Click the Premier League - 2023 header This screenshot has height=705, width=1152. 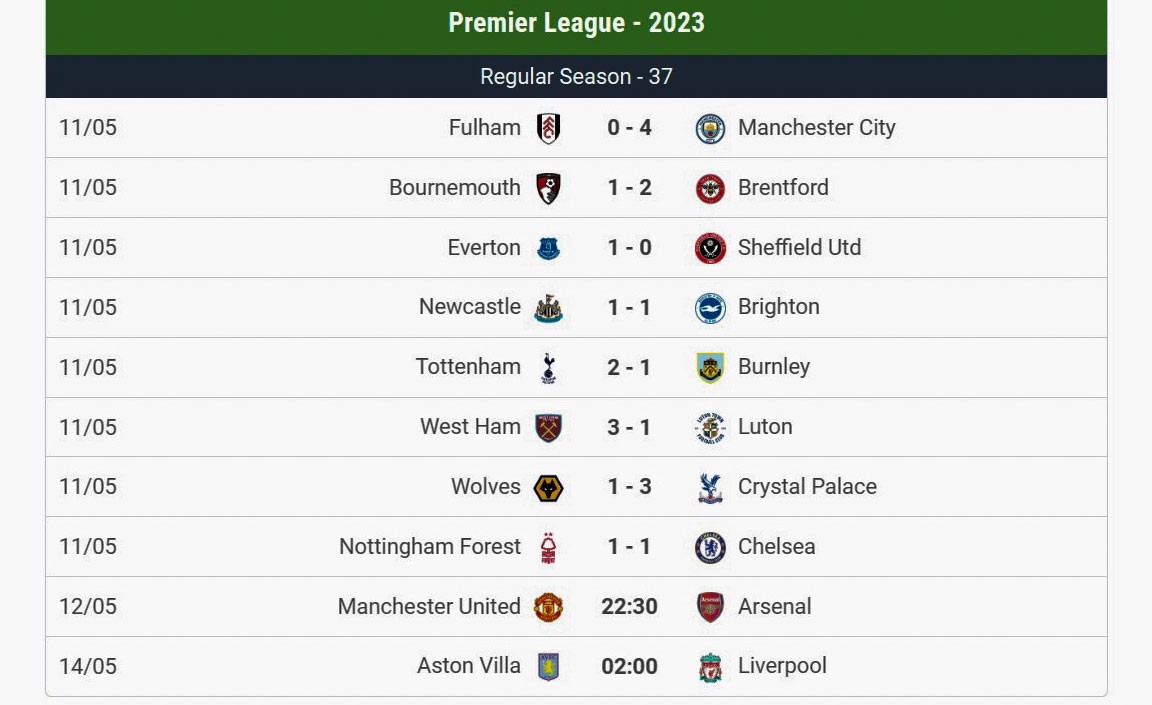pos(576,23)
